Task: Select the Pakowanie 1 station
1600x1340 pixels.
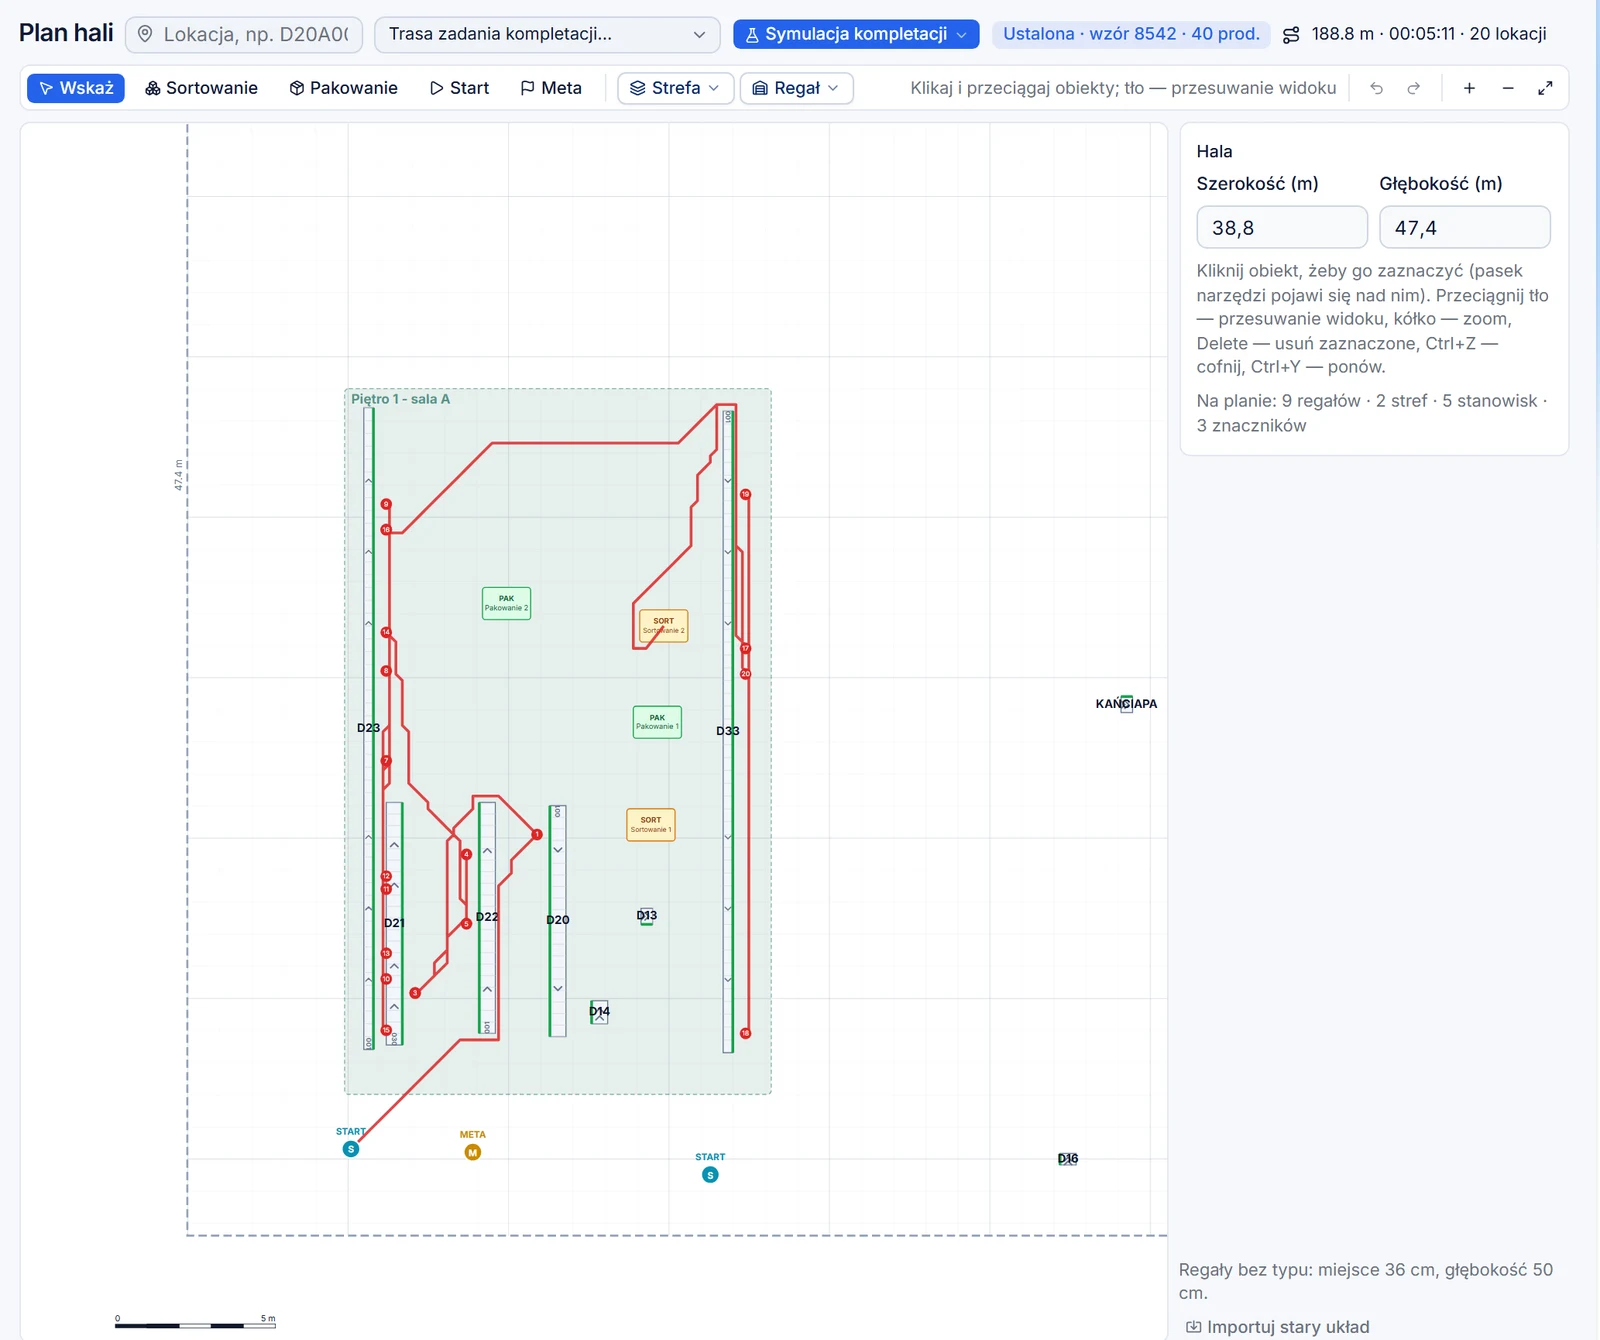Action: pos(657,722)
